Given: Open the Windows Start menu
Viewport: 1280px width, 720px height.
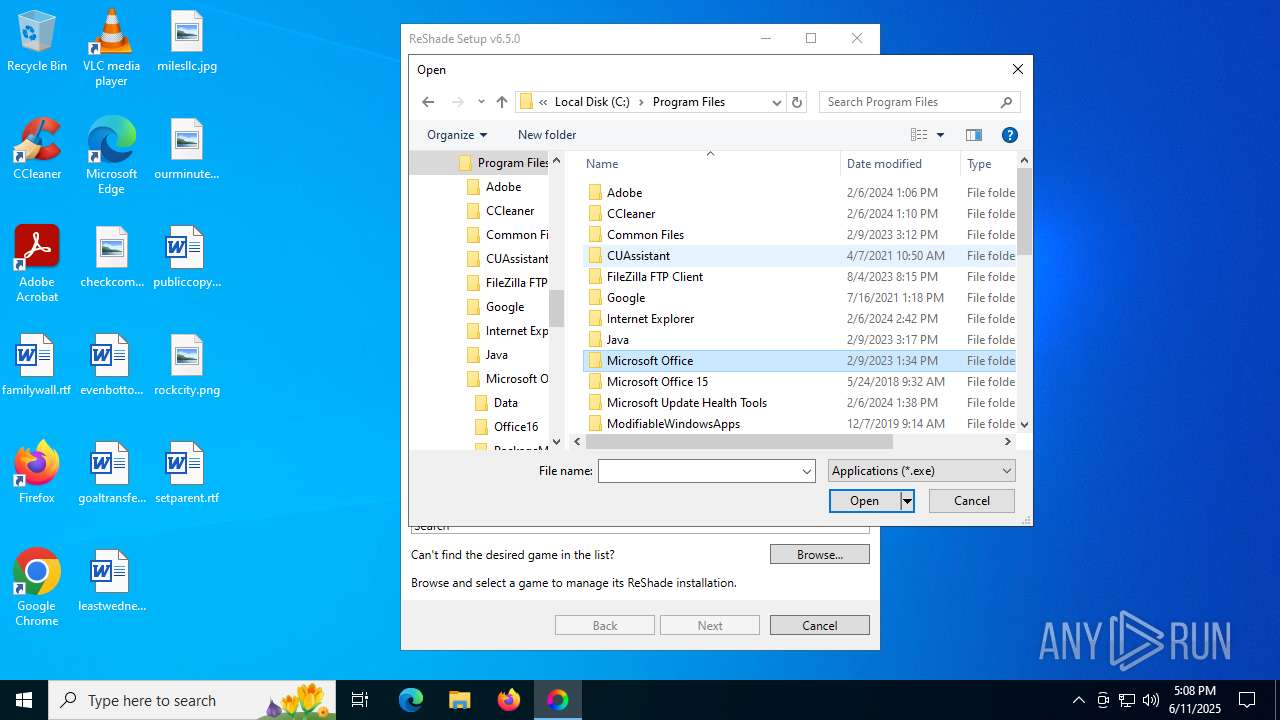Looking at the screenshot, I should 24,700.
